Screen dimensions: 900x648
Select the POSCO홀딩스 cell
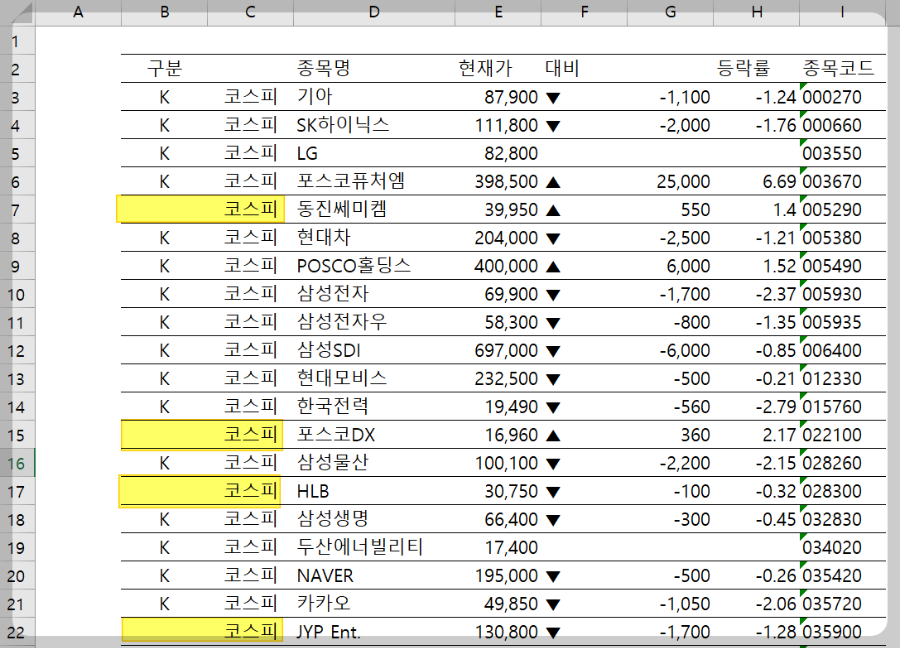pyautogui.click(x=374, y=266)
